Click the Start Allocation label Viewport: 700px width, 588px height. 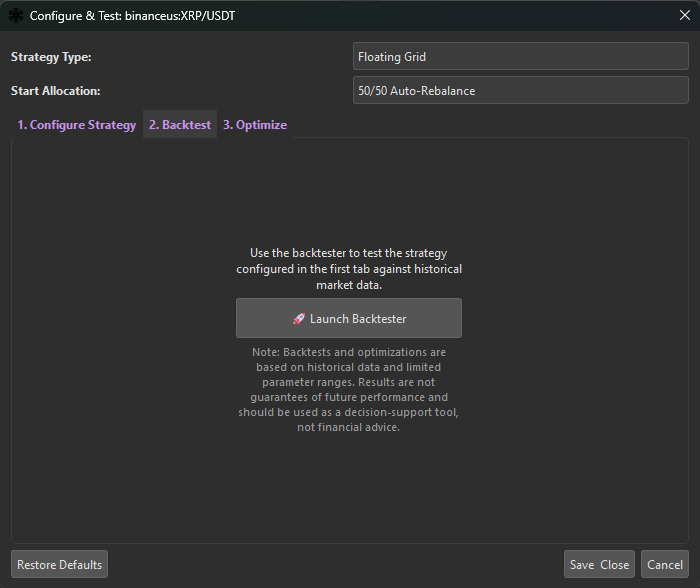pyautogui.click(x=55, y=91)
